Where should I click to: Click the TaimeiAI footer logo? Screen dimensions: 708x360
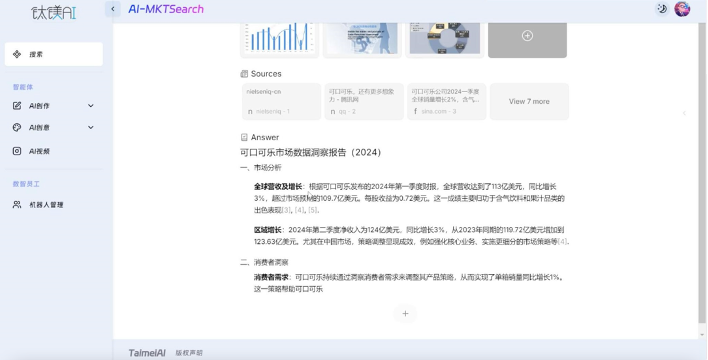(x=147, y=353)
